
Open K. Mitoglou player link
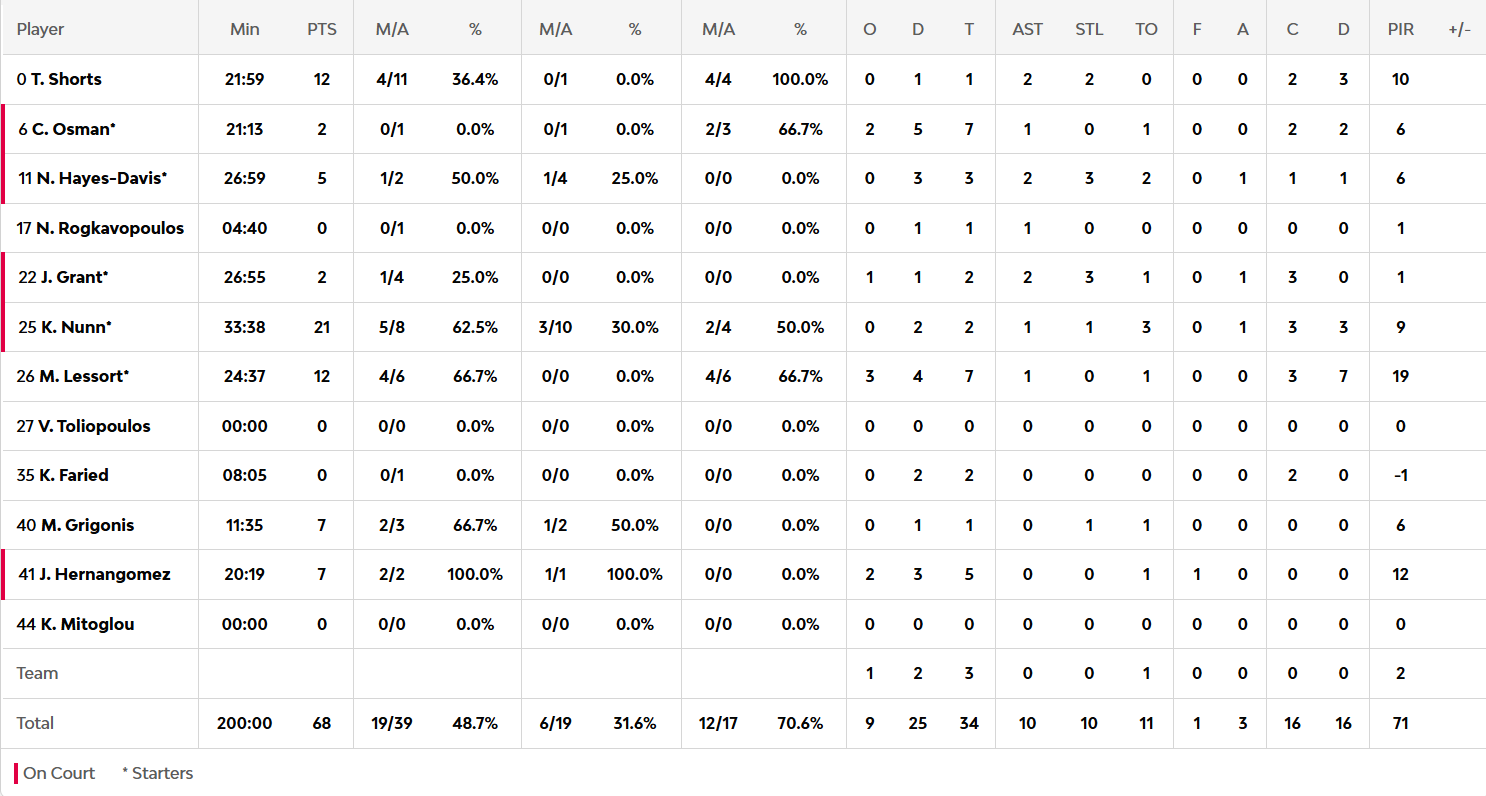tap(87, 624)
